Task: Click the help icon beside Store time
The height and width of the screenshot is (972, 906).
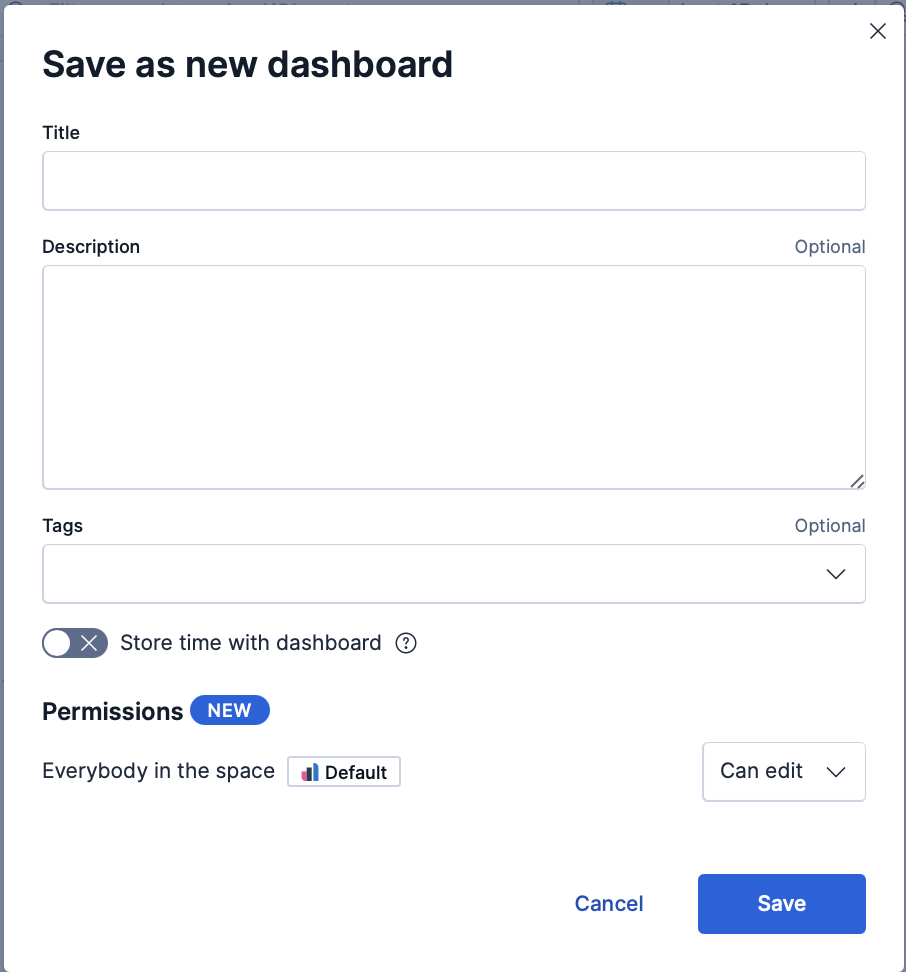Action: [406, 643]
